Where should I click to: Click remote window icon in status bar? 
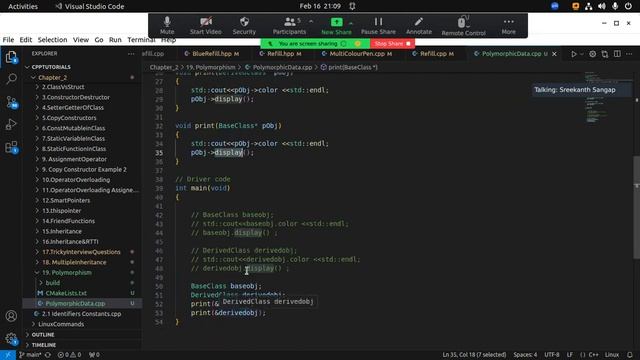[x=7, y=355]
